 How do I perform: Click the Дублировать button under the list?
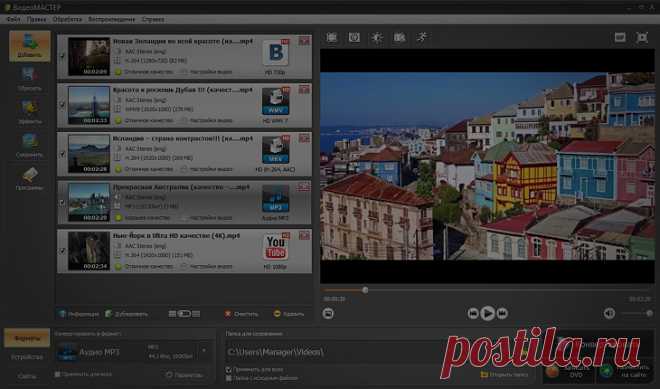click(126, 314)
